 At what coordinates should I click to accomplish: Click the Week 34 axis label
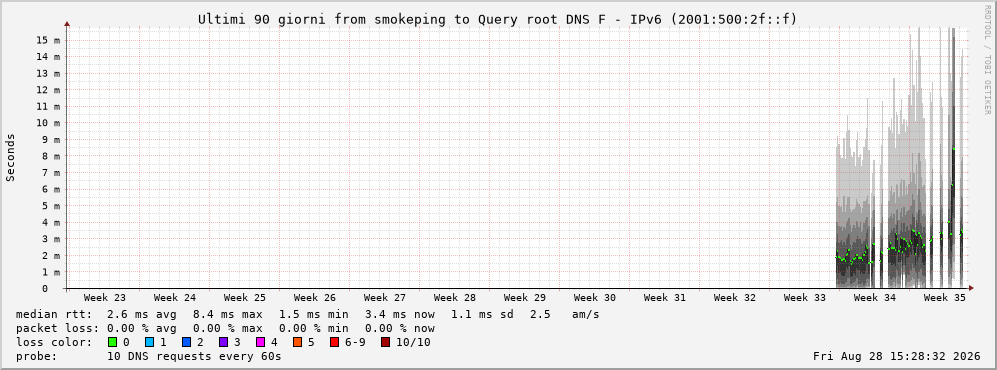(874, 298)
